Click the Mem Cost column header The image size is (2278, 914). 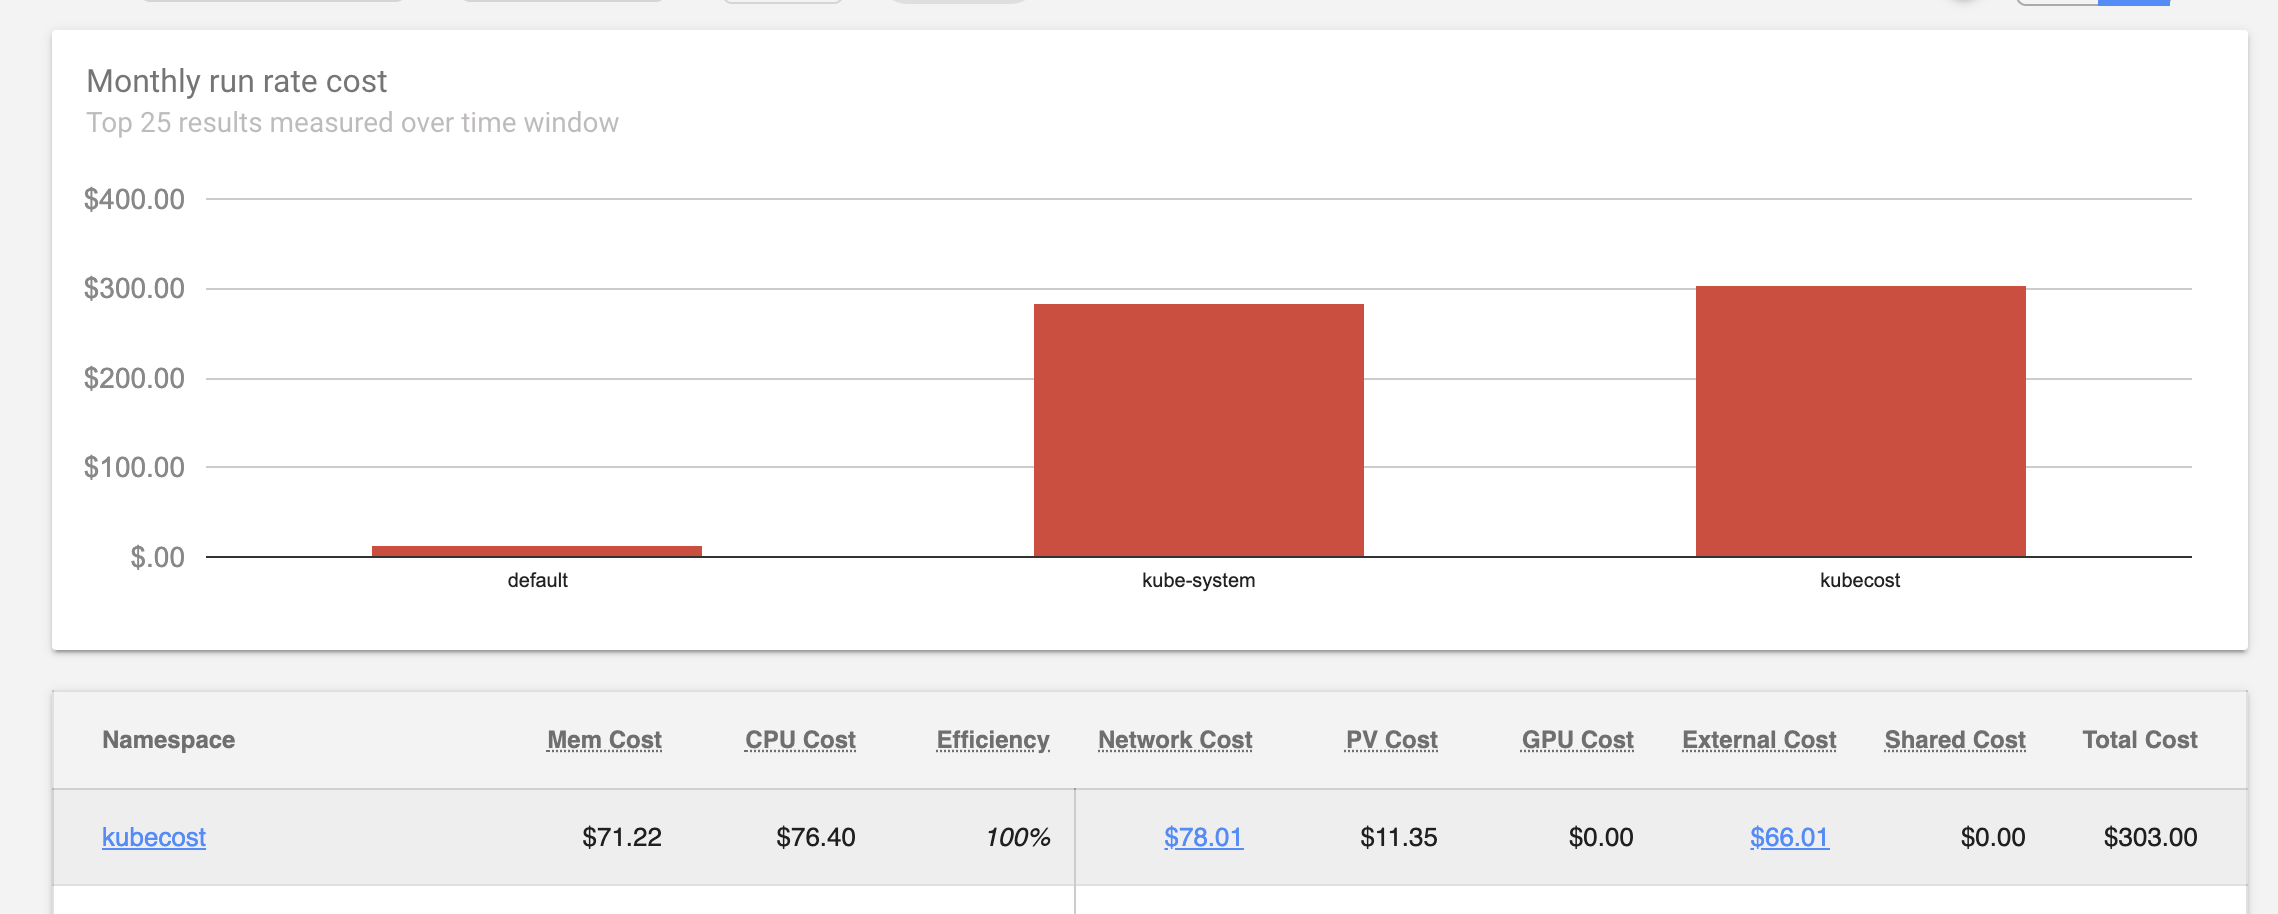pyautogui.click(x=604, y=740)
